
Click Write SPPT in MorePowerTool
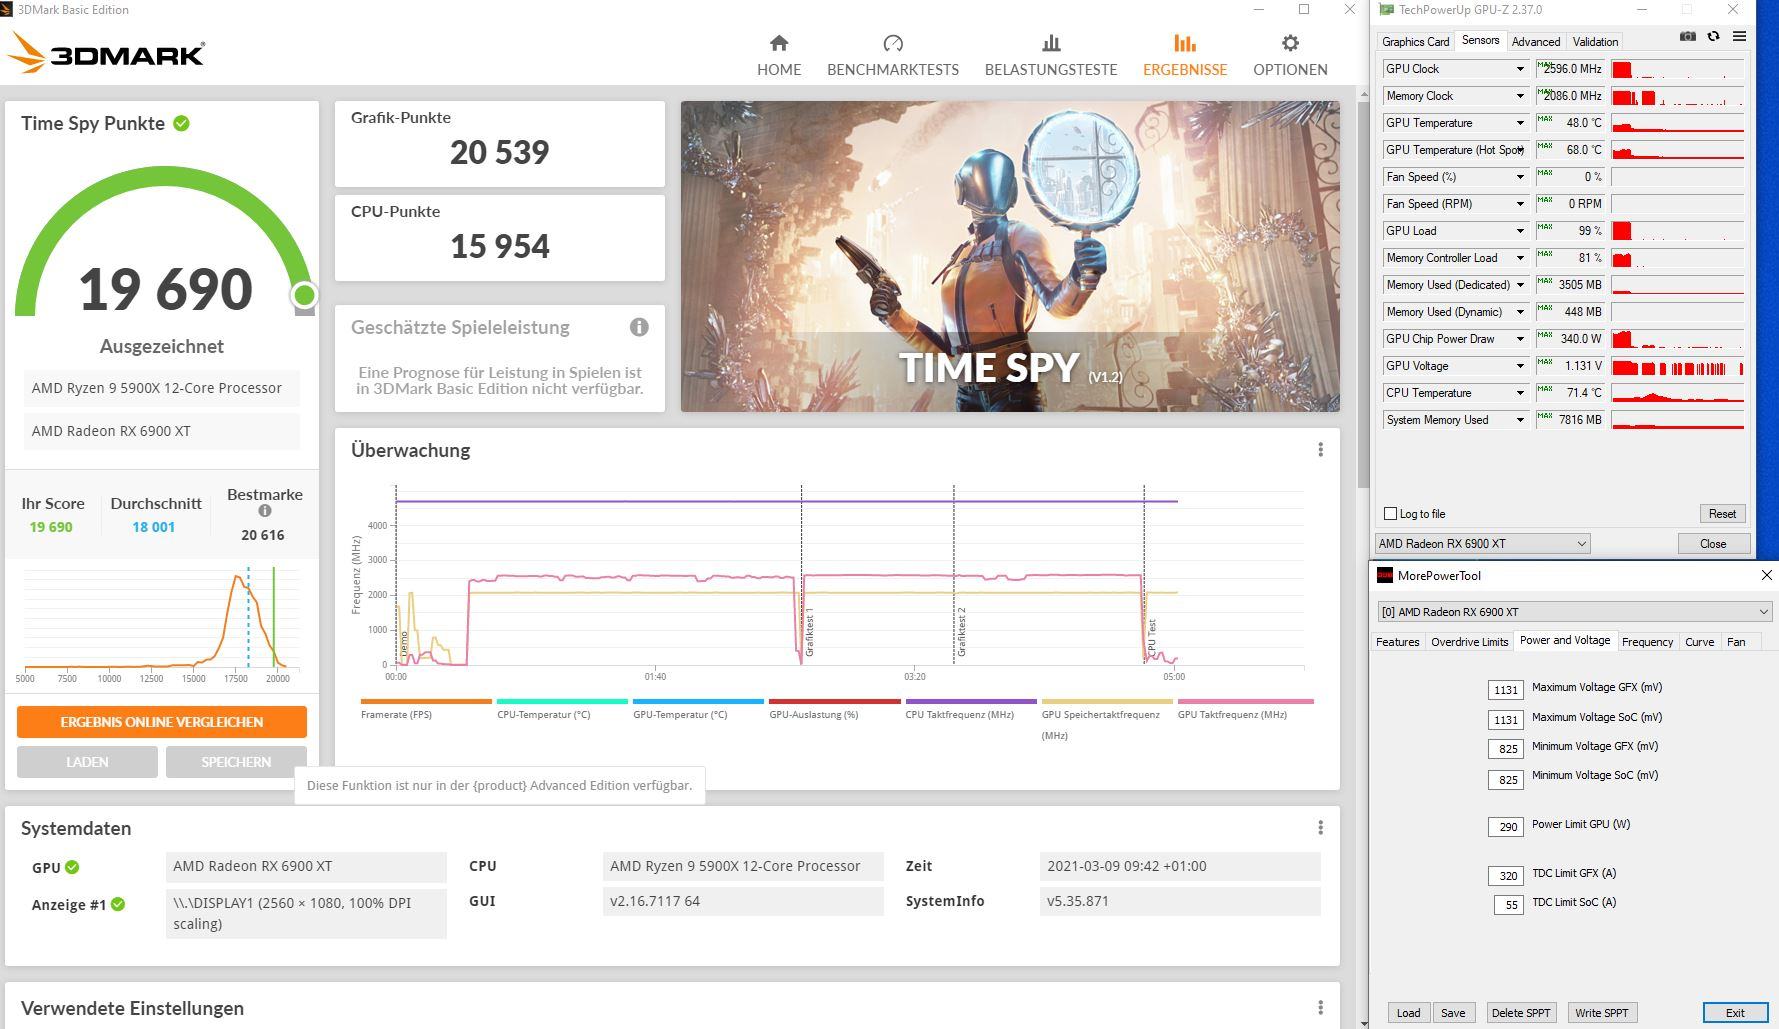[1601, 1013]
